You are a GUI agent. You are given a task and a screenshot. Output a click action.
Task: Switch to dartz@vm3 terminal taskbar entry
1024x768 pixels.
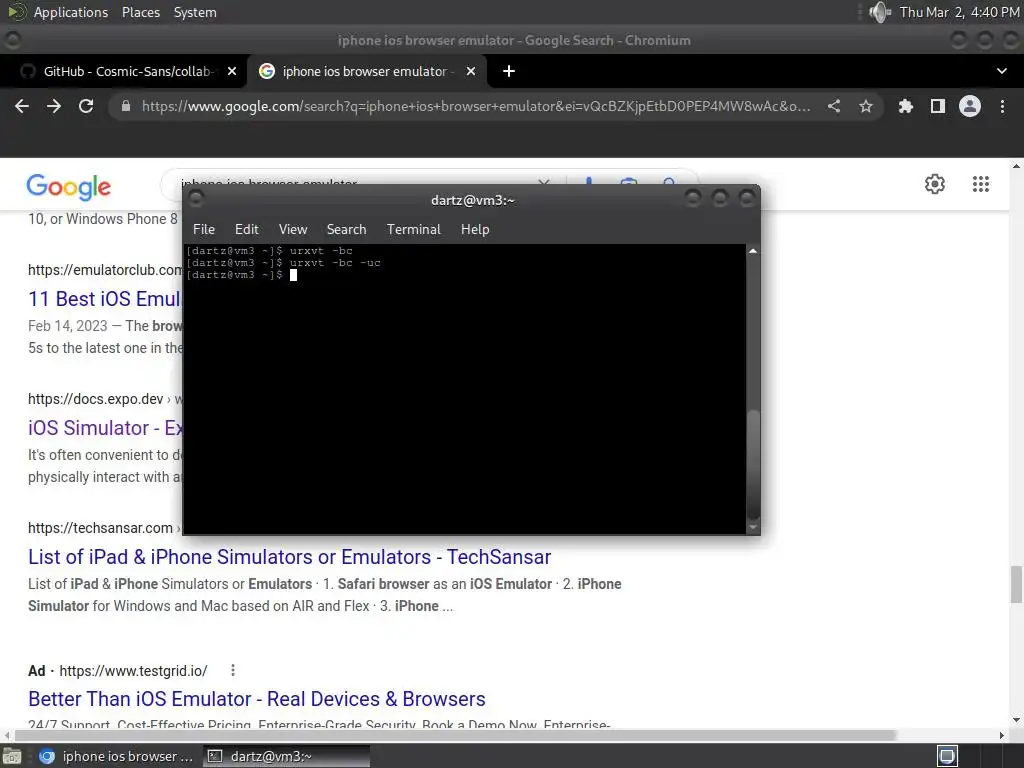pyautogui.click(x=287, y=756)
